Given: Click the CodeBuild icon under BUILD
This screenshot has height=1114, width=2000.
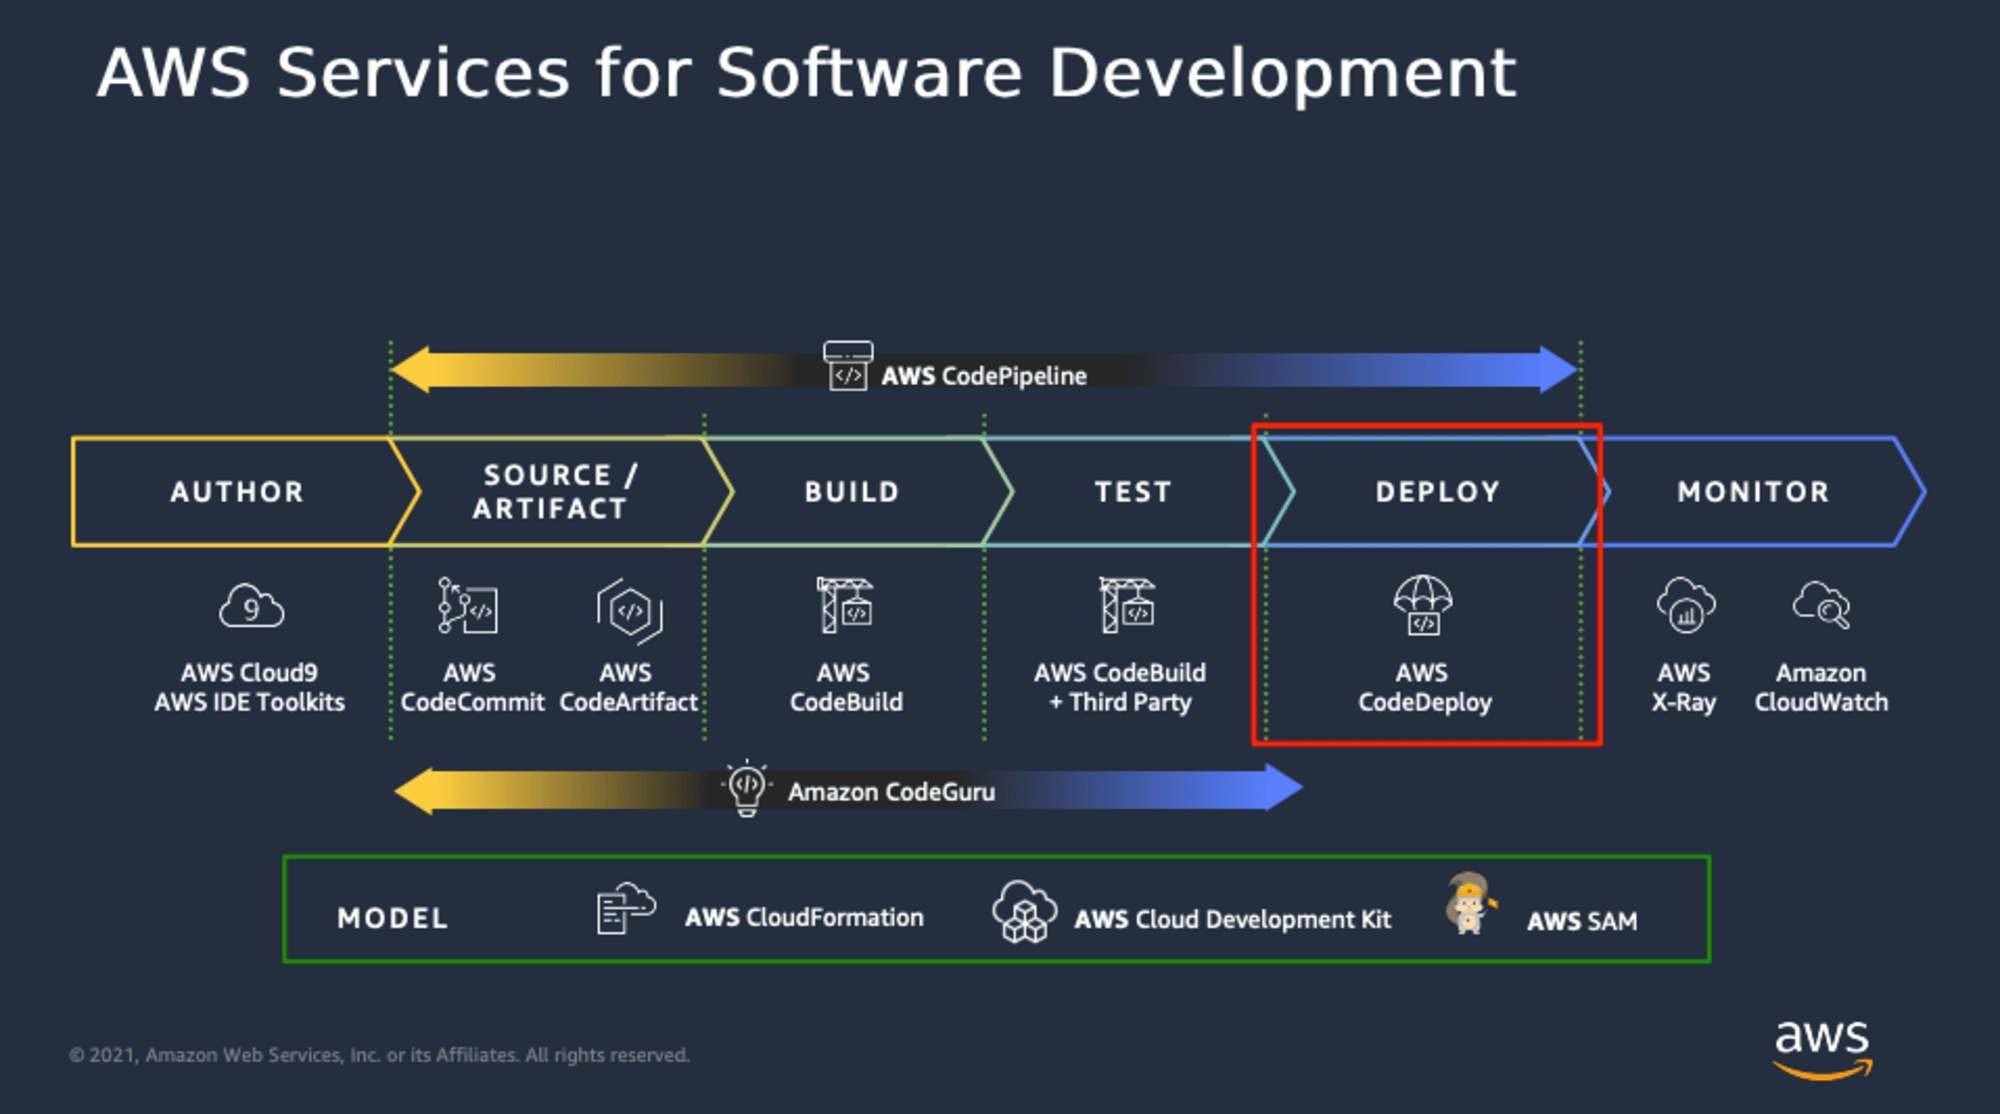Looking at the screenshot, I should click(x=845, y=605).
